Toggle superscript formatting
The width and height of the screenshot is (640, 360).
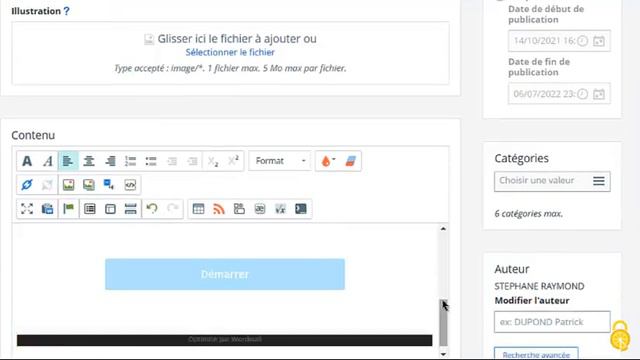coord(233,161)
